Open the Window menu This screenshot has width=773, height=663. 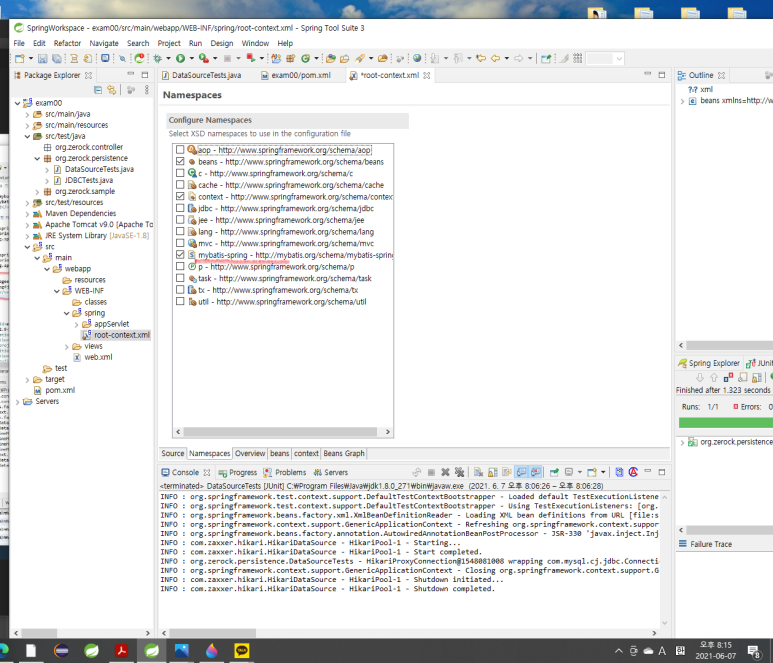255,43
